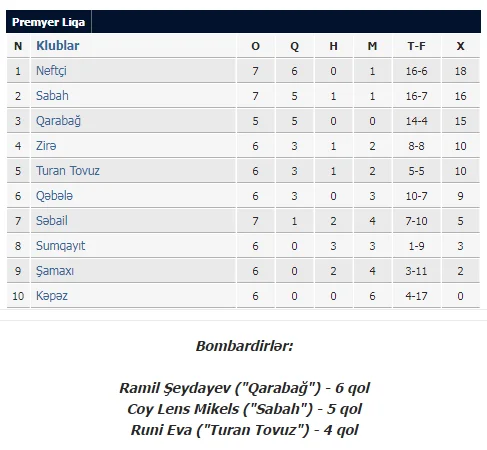The width and height of the screenshot is (487, 450).
Task: Open the Şamaxı club link
Action: click(x=55, y=271)
